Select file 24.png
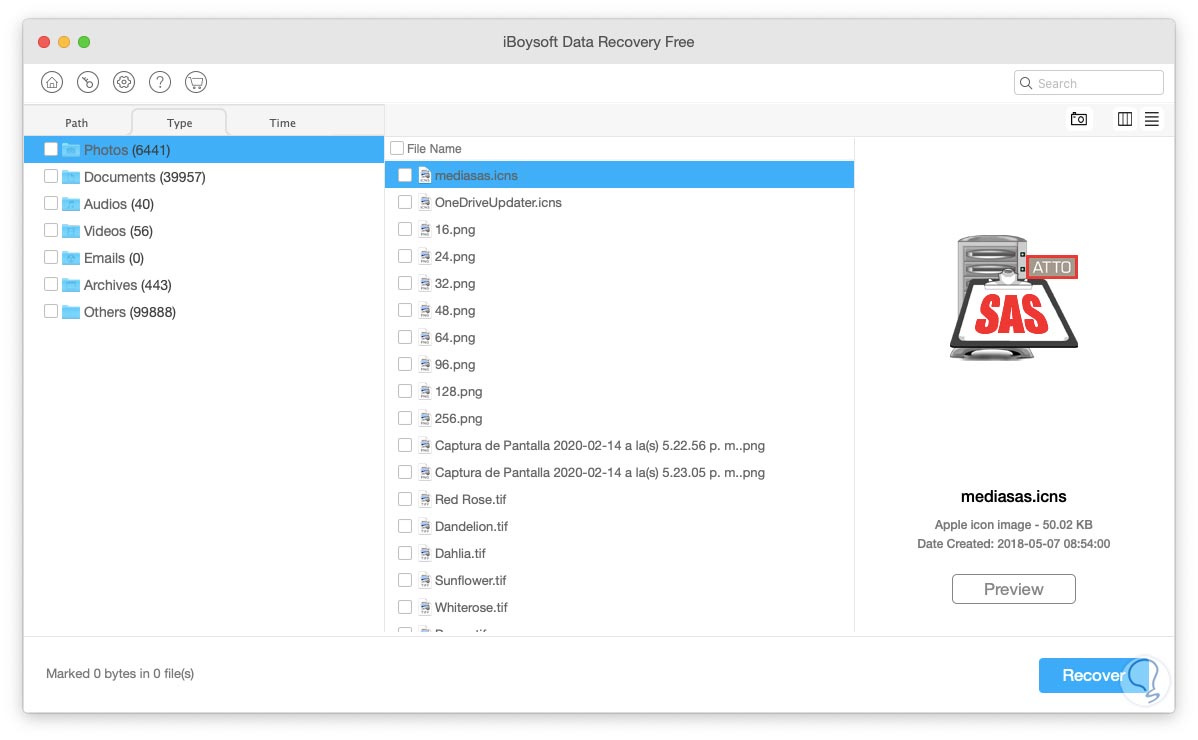This screenshot has width=1198, height=740. pos(620,257)
